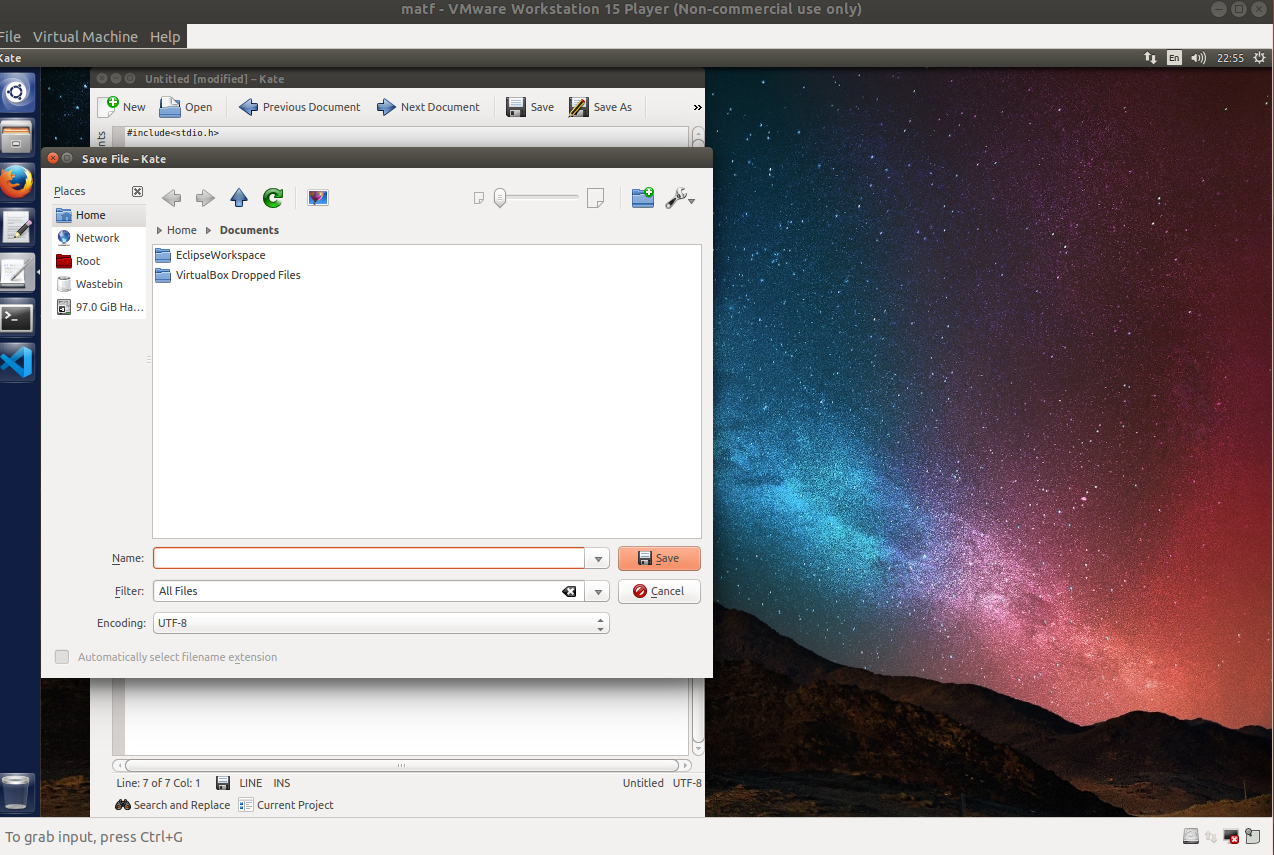
Task: Clear the All Files filter text
Action: (x=569, y=592)
